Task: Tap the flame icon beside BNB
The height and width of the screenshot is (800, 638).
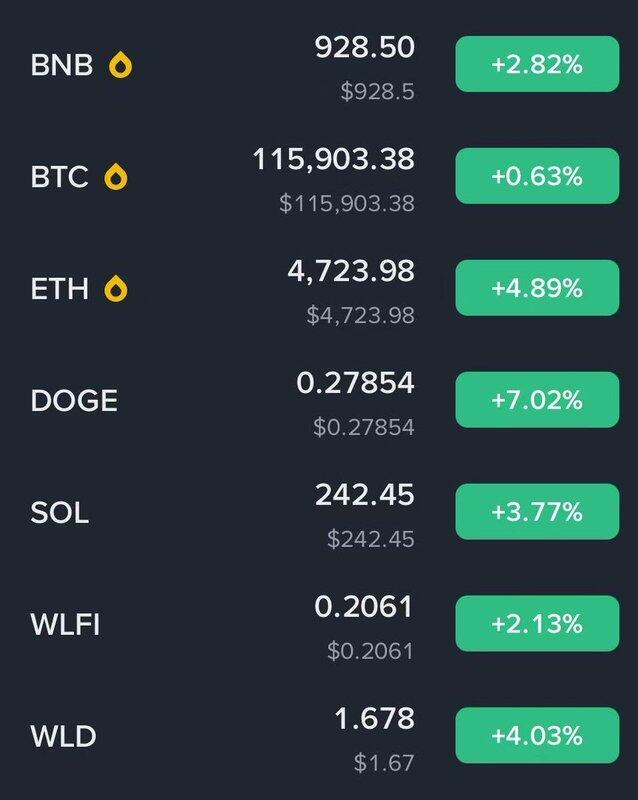Action: tap(120, 65)
